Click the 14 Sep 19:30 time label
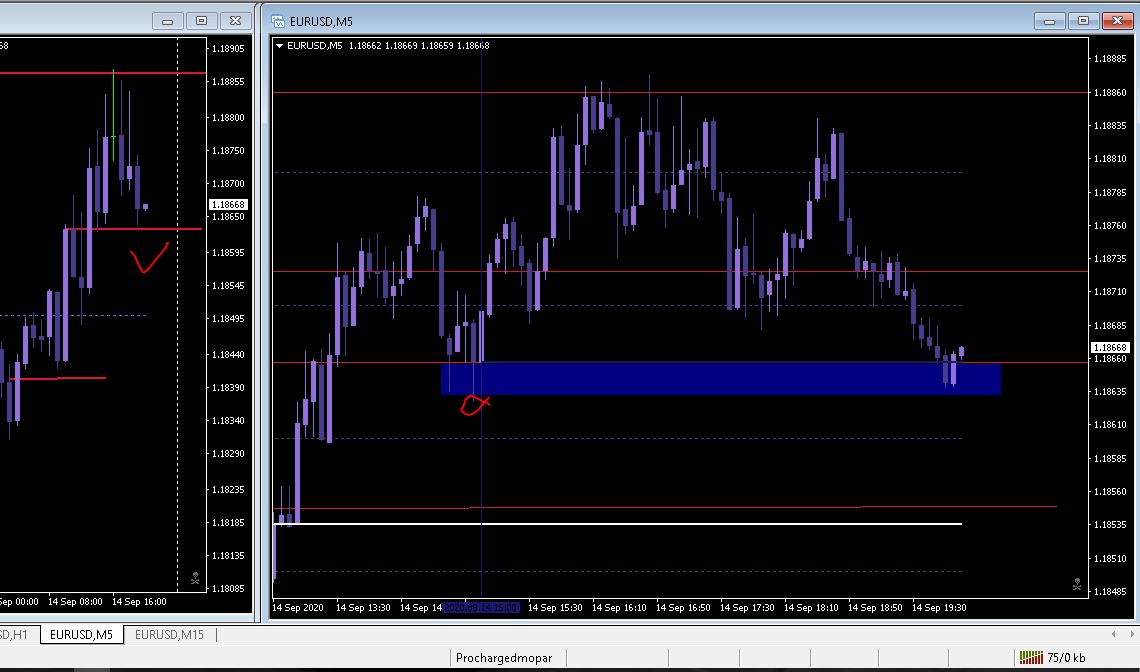The height and width of the screenshot is (672, 1140). [x=939, y=607]
